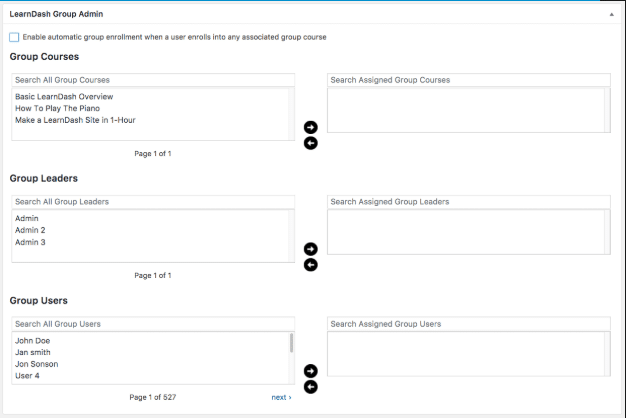Click Page 1 of 527 text

pos(153,397)
